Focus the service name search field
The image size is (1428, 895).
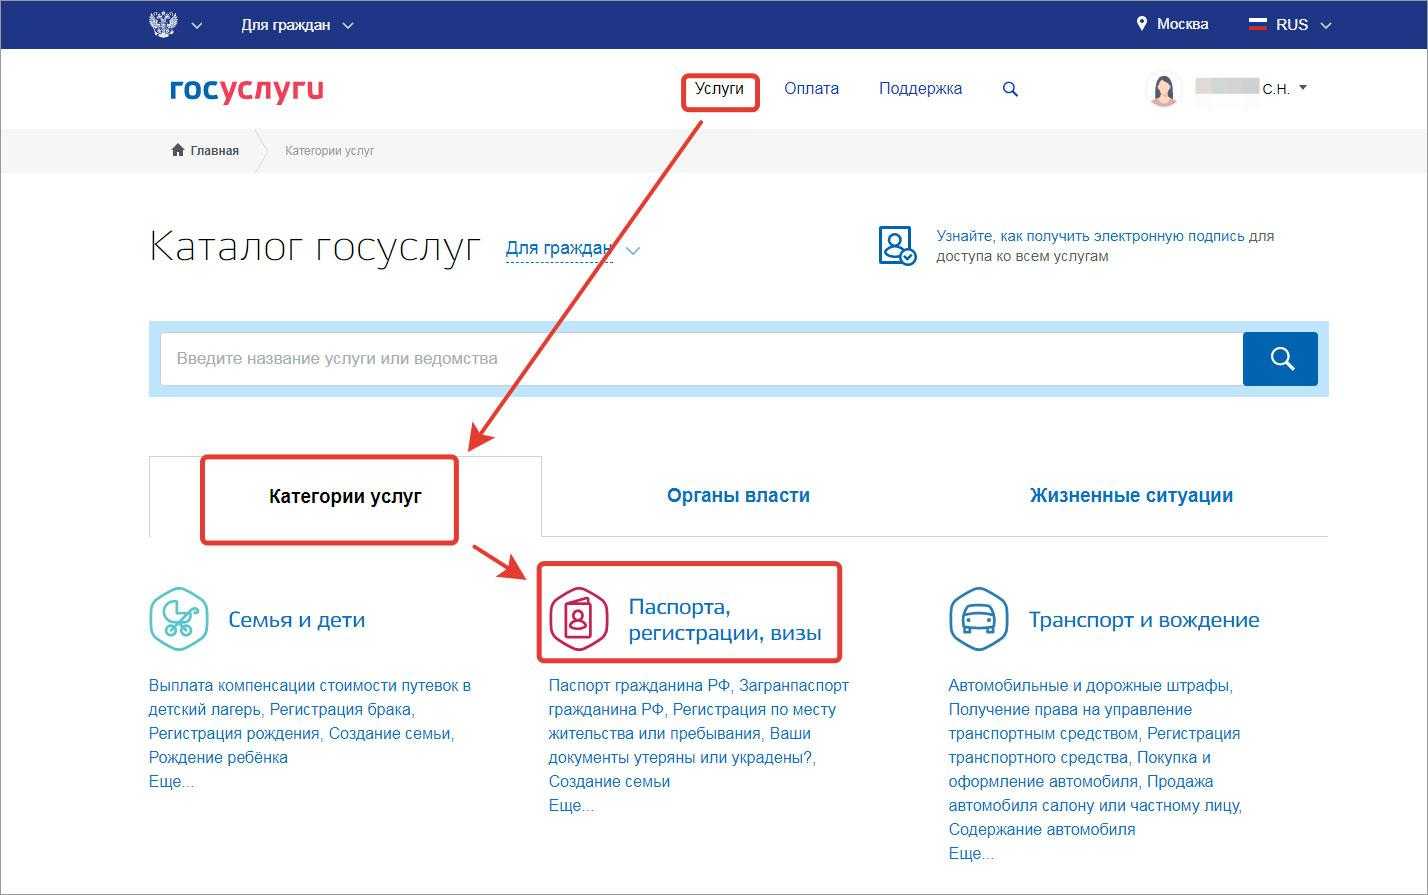701,359
